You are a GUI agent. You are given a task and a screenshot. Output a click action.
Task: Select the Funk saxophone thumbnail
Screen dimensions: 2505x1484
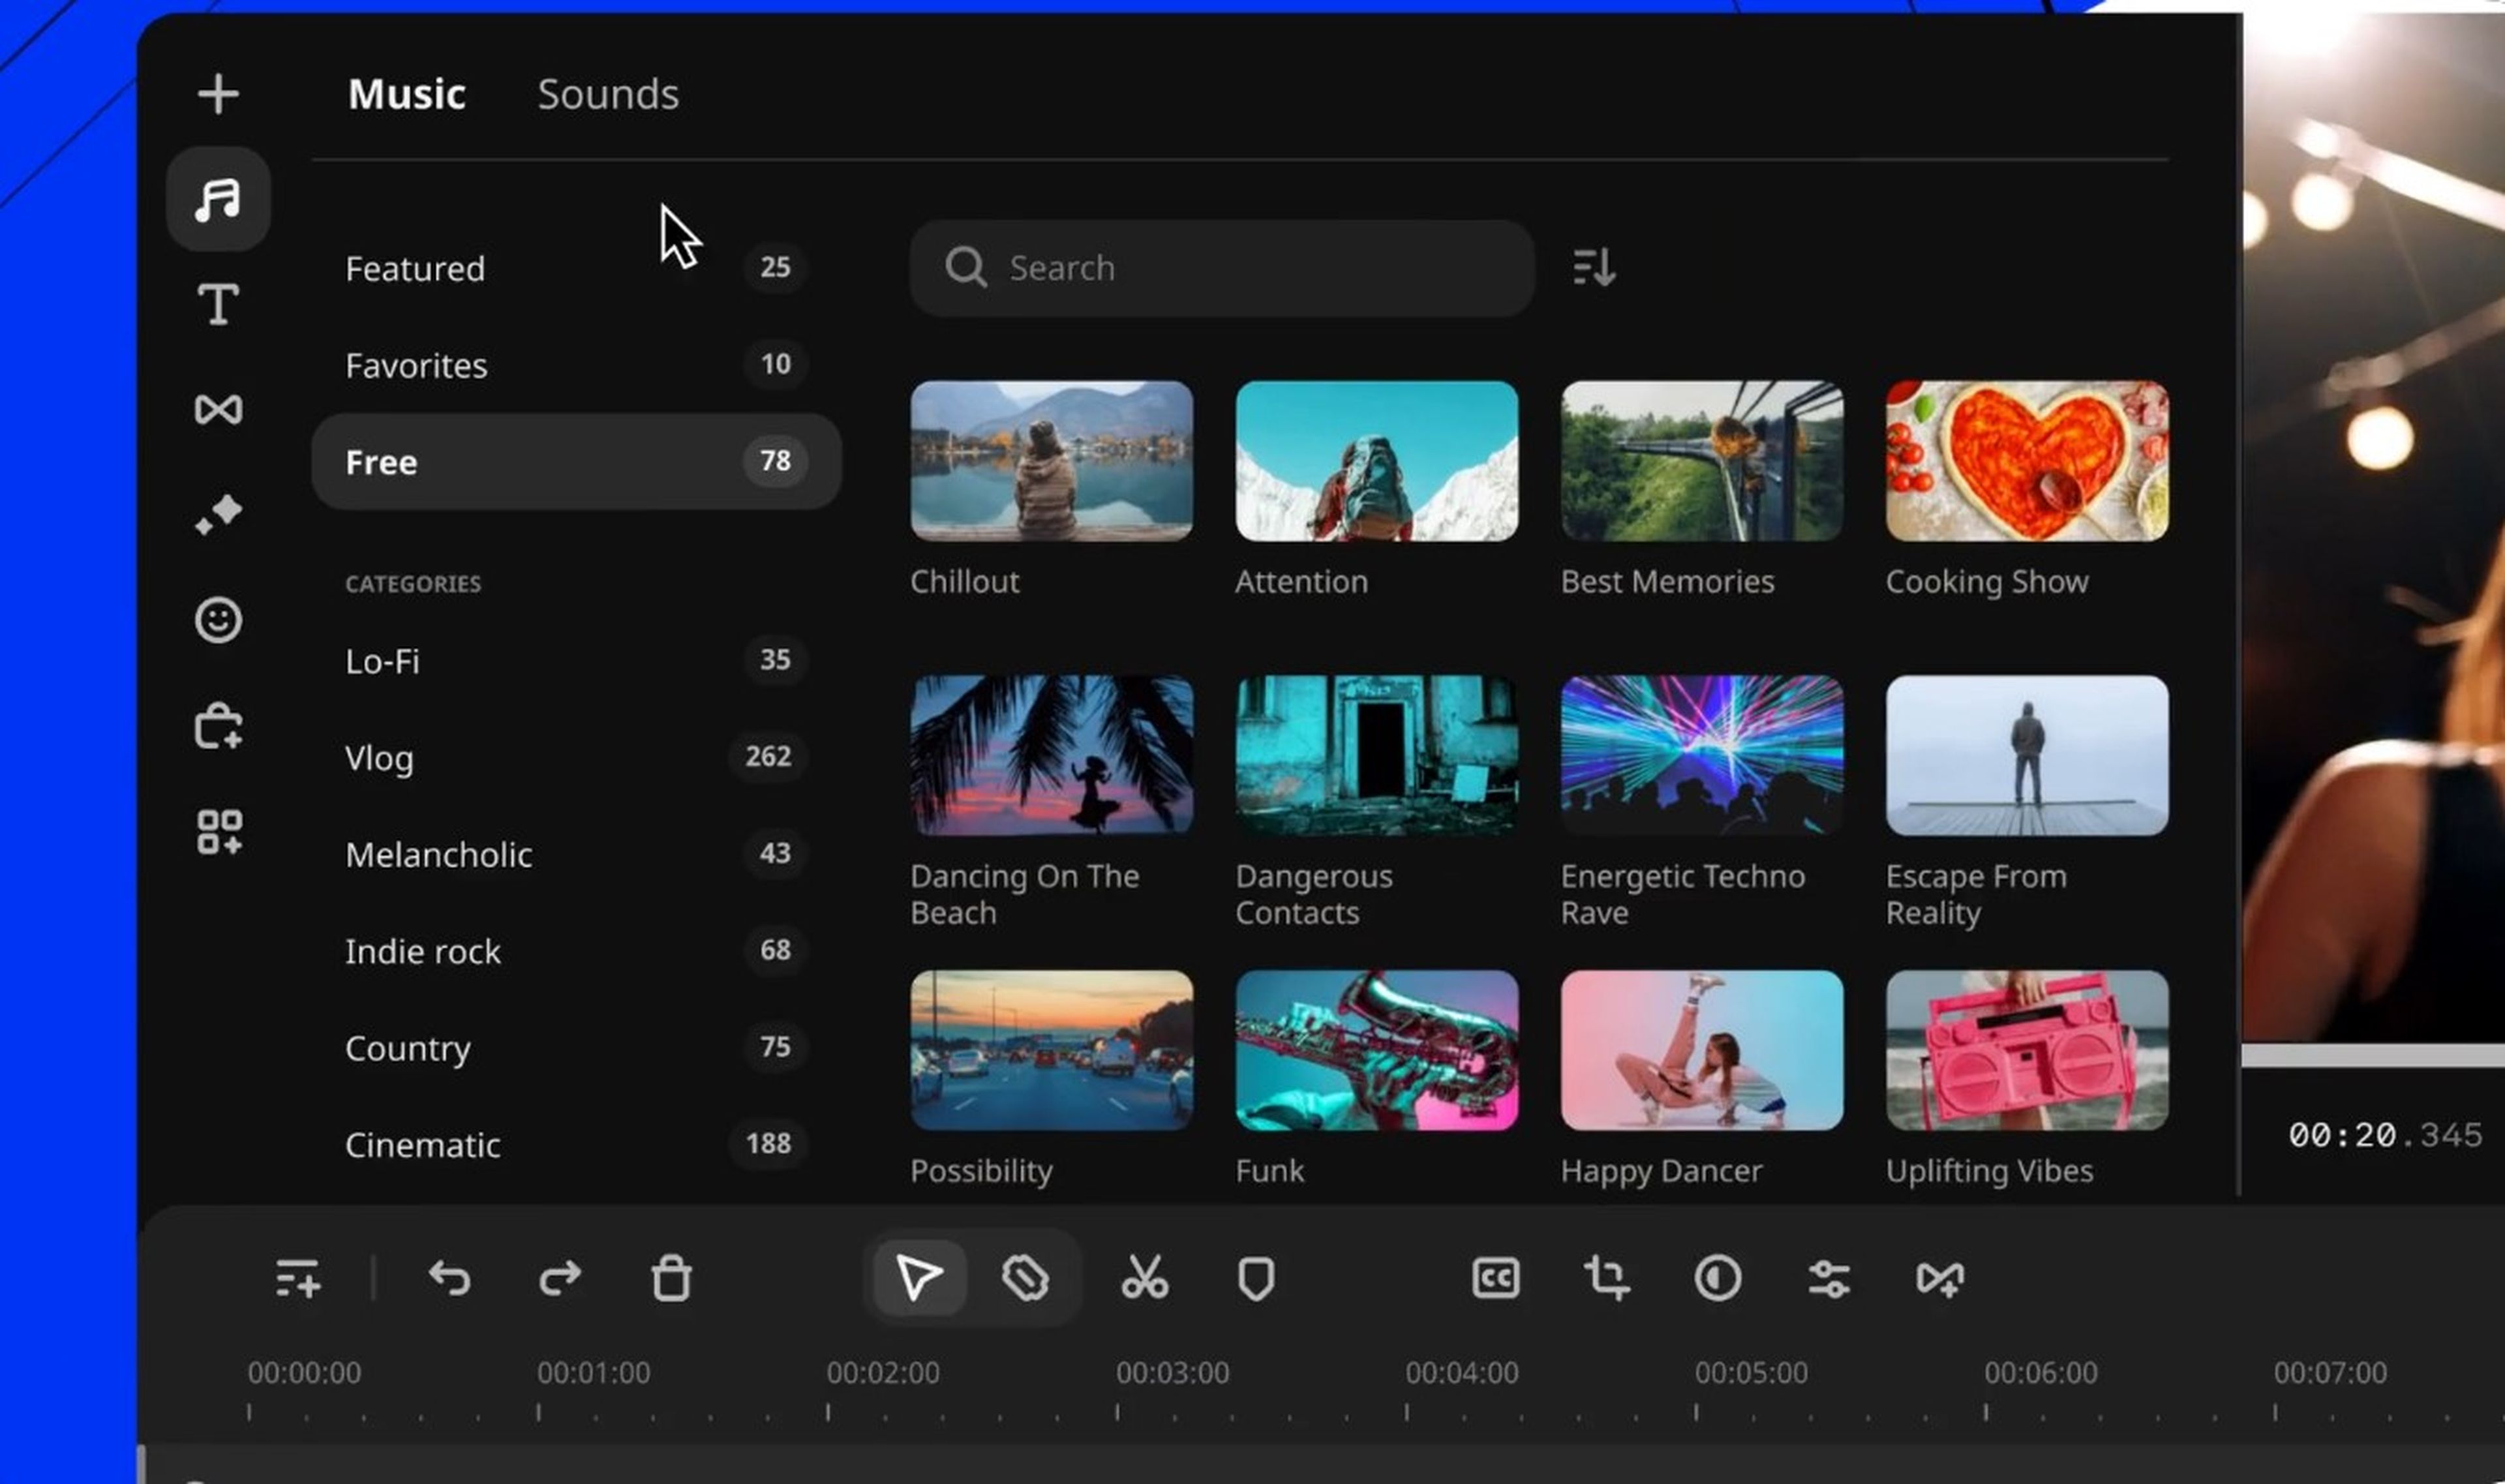[x=1376, y=1050]
